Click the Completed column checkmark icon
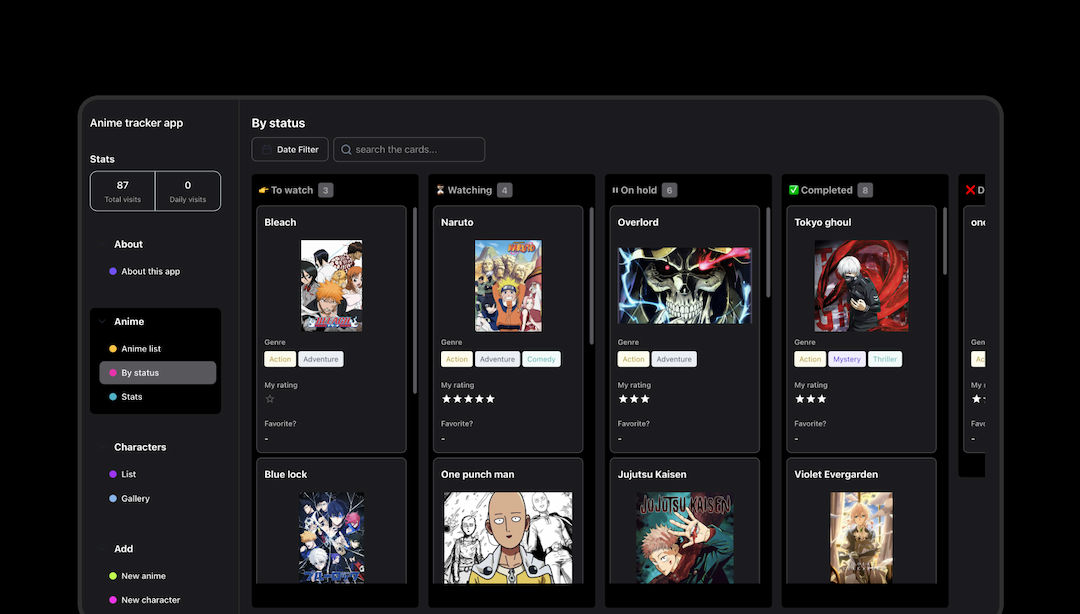This screenshot has height=614, width=1080. (x=794, y=189)
